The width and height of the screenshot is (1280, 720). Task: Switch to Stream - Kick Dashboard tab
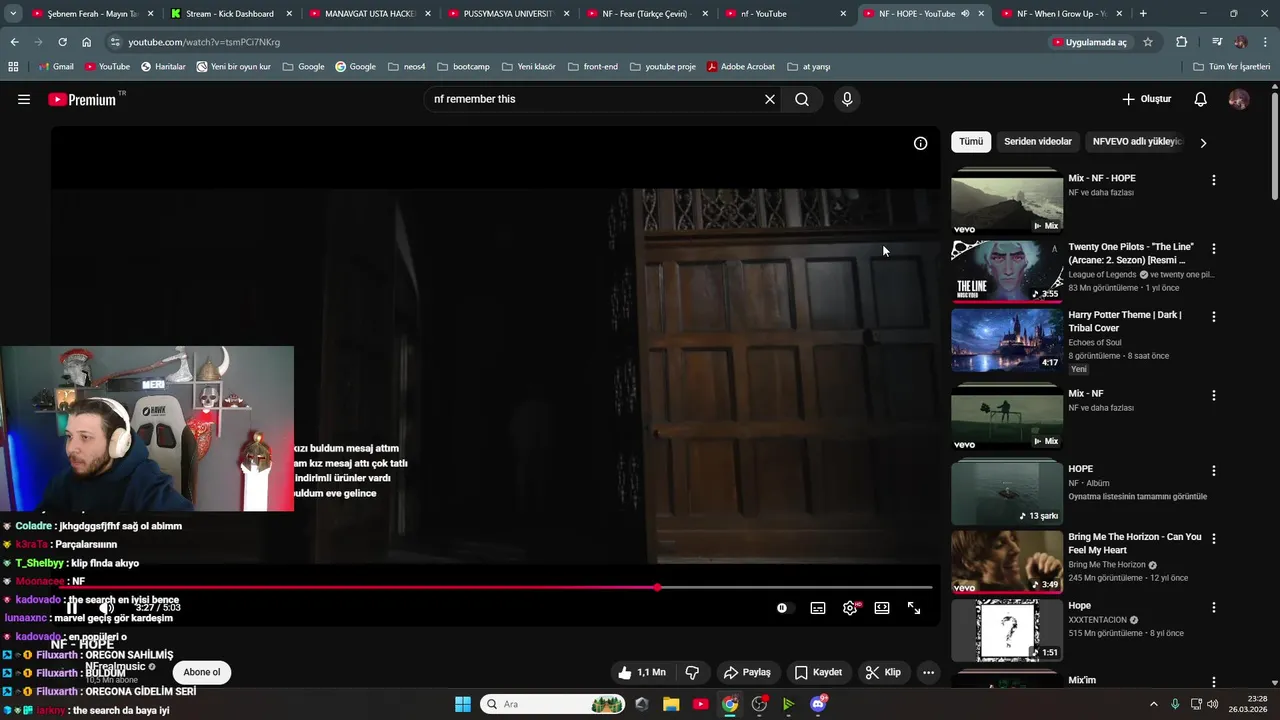point(229,14)
